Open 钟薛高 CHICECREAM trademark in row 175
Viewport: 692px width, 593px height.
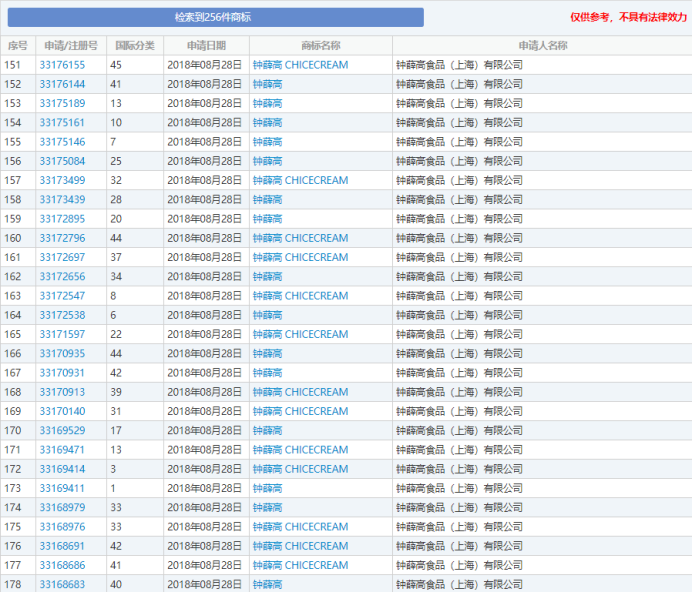tap(301, 527)
